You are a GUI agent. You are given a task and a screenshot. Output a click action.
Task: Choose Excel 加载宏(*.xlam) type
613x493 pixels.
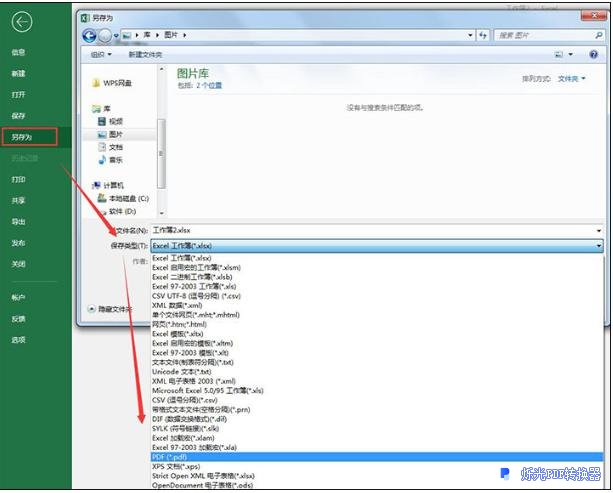coord(377,438)
